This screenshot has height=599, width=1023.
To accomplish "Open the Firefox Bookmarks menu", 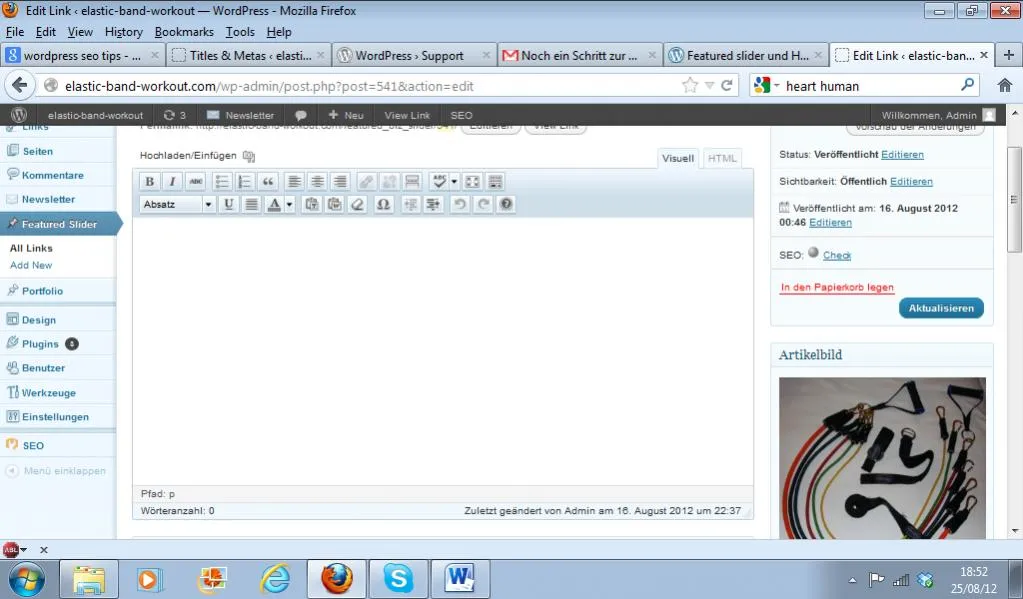I will point(184,32).
